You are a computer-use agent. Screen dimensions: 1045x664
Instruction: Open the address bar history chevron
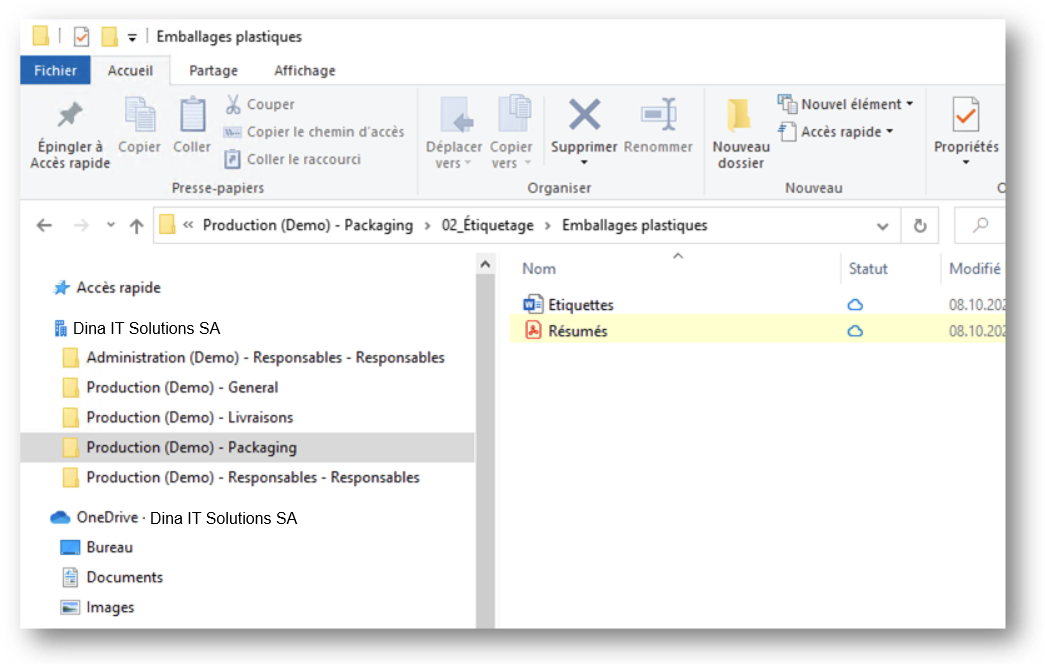(x=882, y=226)
